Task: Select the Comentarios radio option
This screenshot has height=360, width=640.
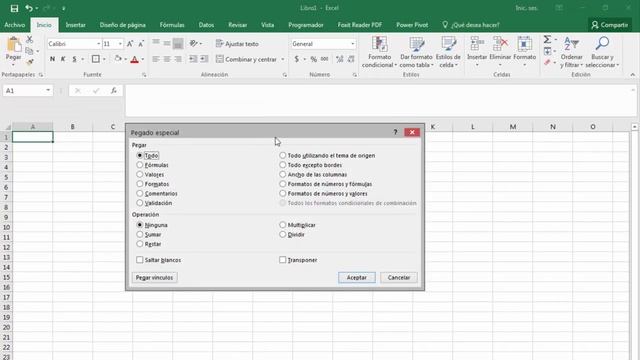Action: [x=140, y=193]
